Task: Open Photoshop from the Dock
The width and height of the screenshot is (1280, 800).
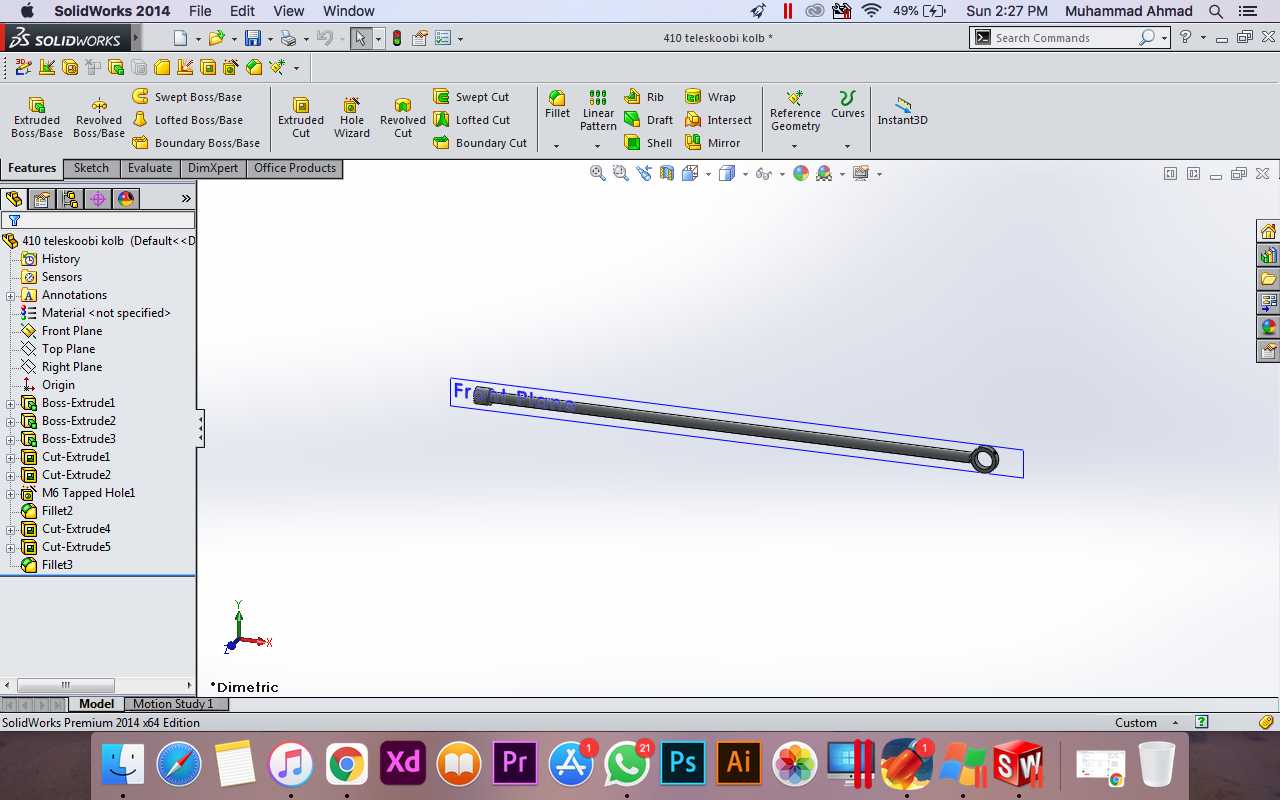Action: tap(683, 764)
